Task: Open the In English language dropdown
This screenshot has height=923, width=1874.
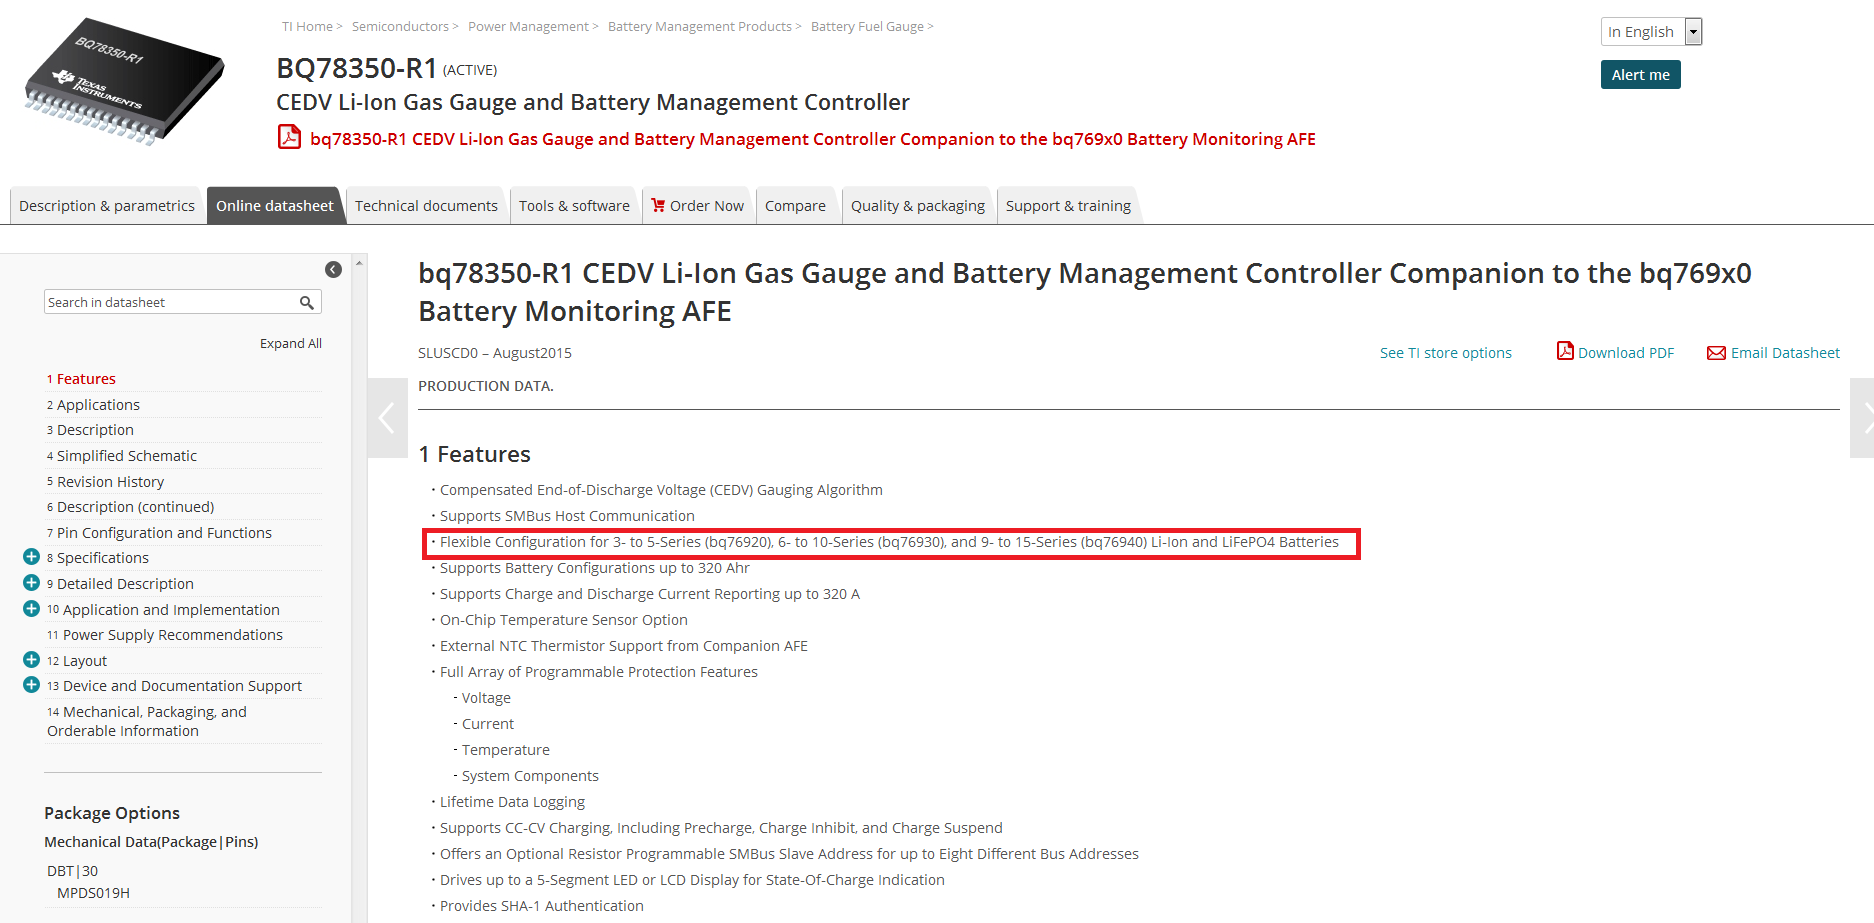Action: (x=1651, y=32)
